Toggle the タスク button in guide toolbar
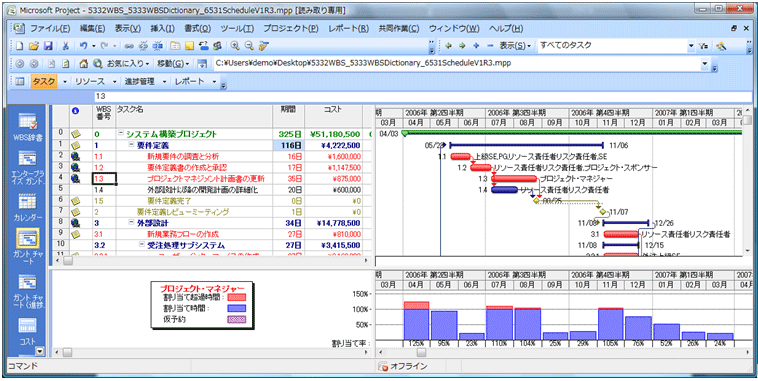This screenshot has width=758, height=381. pyautogui.click(x=44, y=82)
